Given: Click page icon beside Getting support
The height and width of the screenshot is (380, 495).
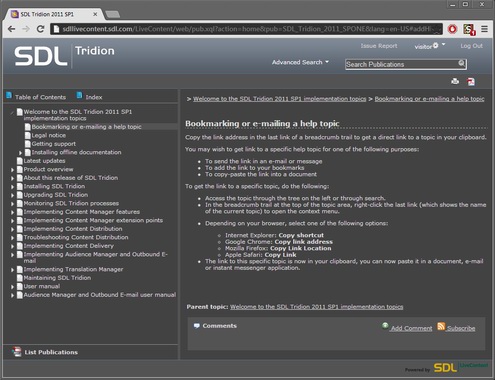Looking at the screenshot, I should (28, 144).
